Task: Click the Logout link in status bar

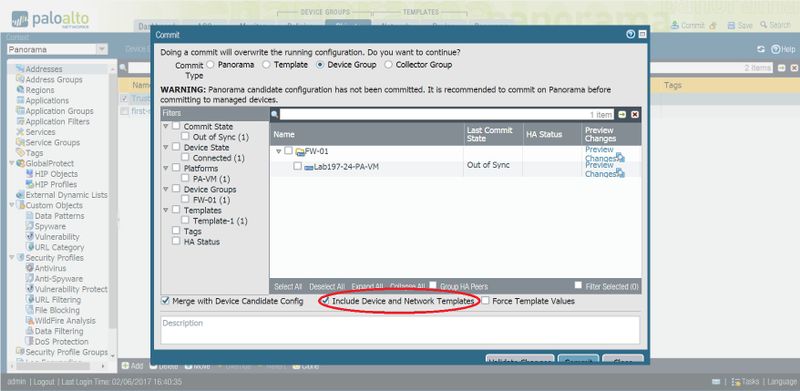Action: 44,382
